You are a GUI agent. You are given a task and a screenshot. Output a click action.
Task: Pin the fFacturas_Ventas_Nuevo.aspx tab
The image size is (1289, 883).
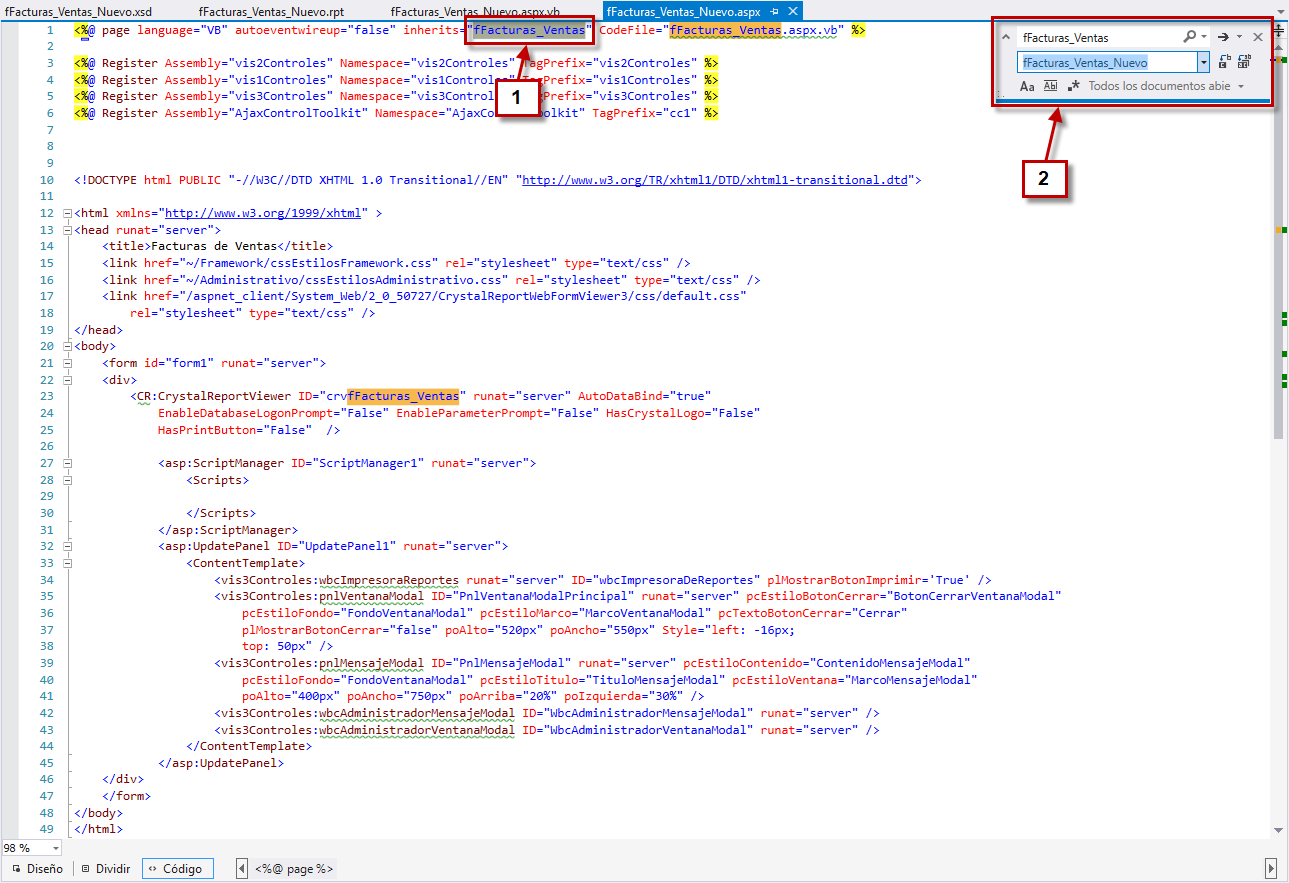775,11
